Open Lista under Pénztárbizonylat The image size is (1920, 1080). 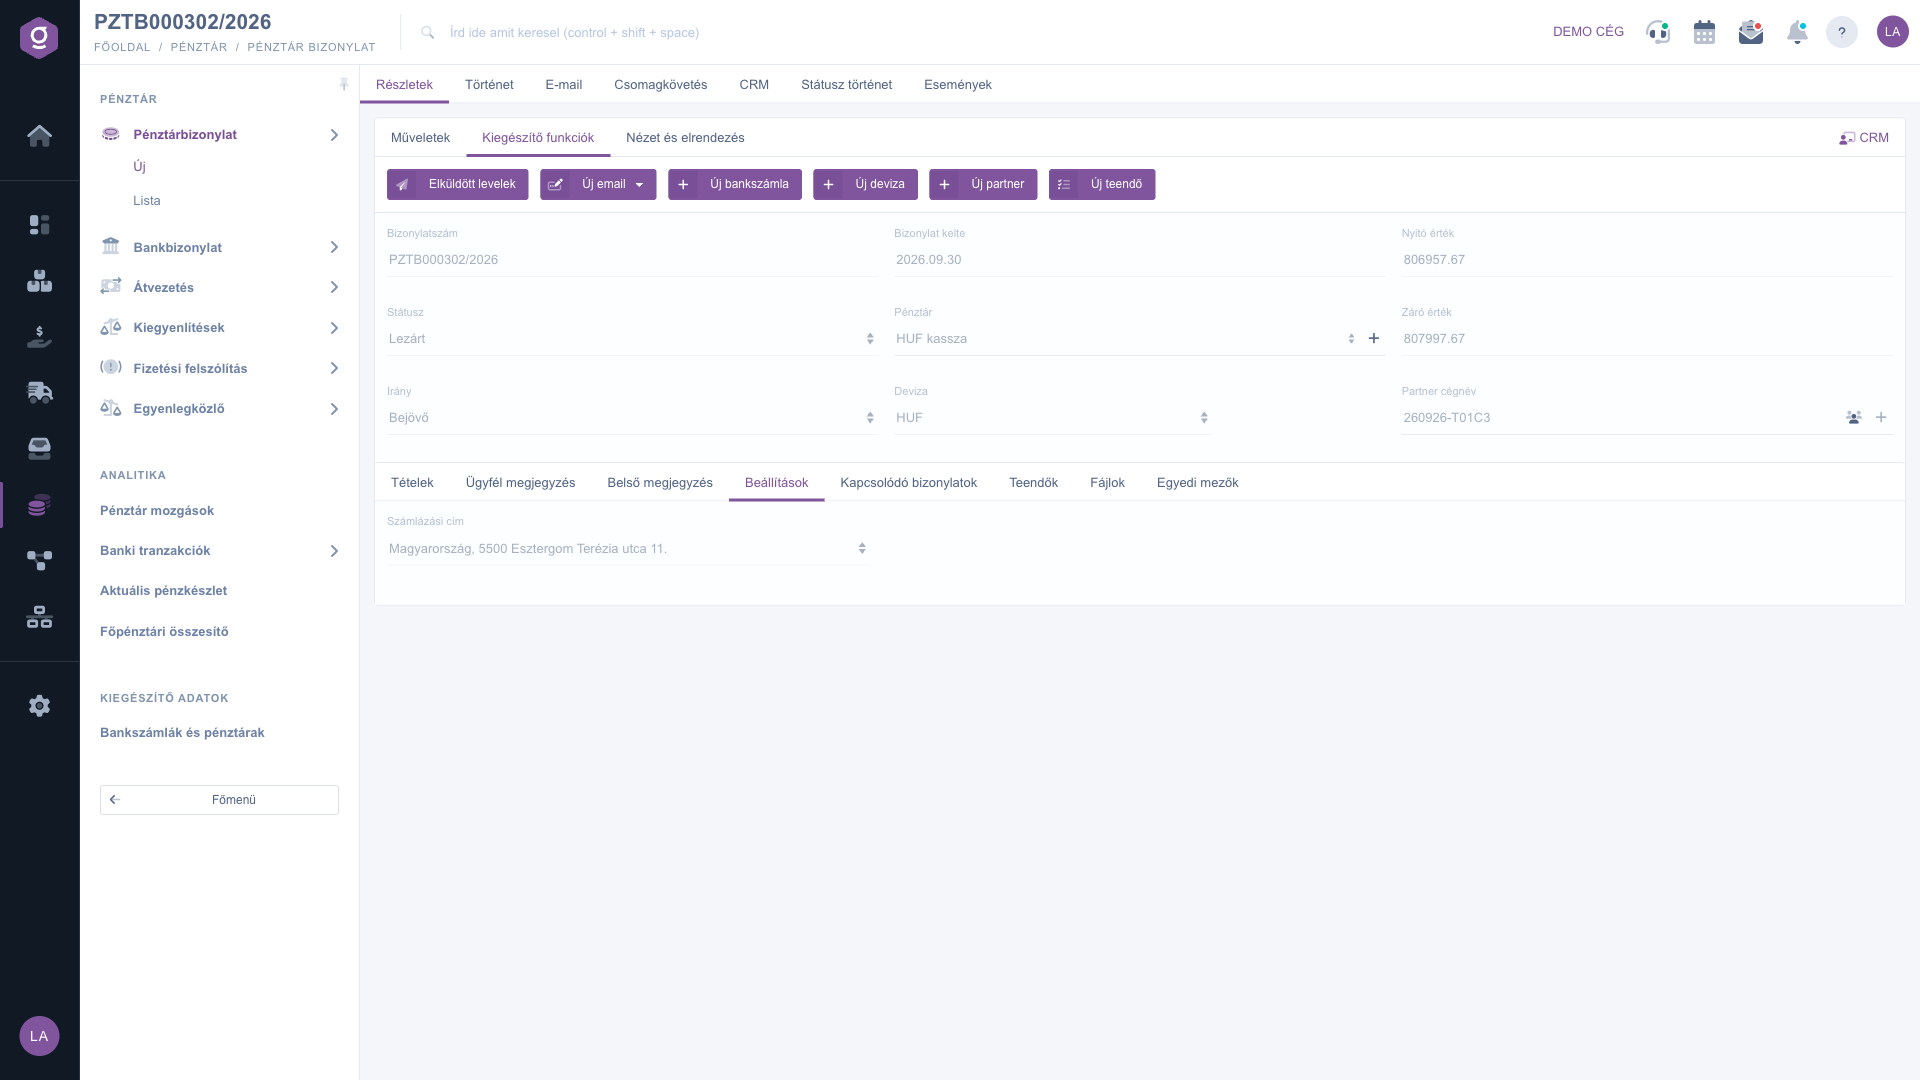pos(147,201)
